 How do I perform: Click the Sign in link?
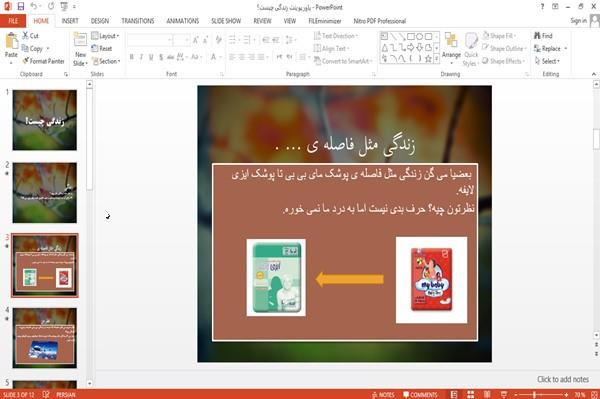(578, 21)
